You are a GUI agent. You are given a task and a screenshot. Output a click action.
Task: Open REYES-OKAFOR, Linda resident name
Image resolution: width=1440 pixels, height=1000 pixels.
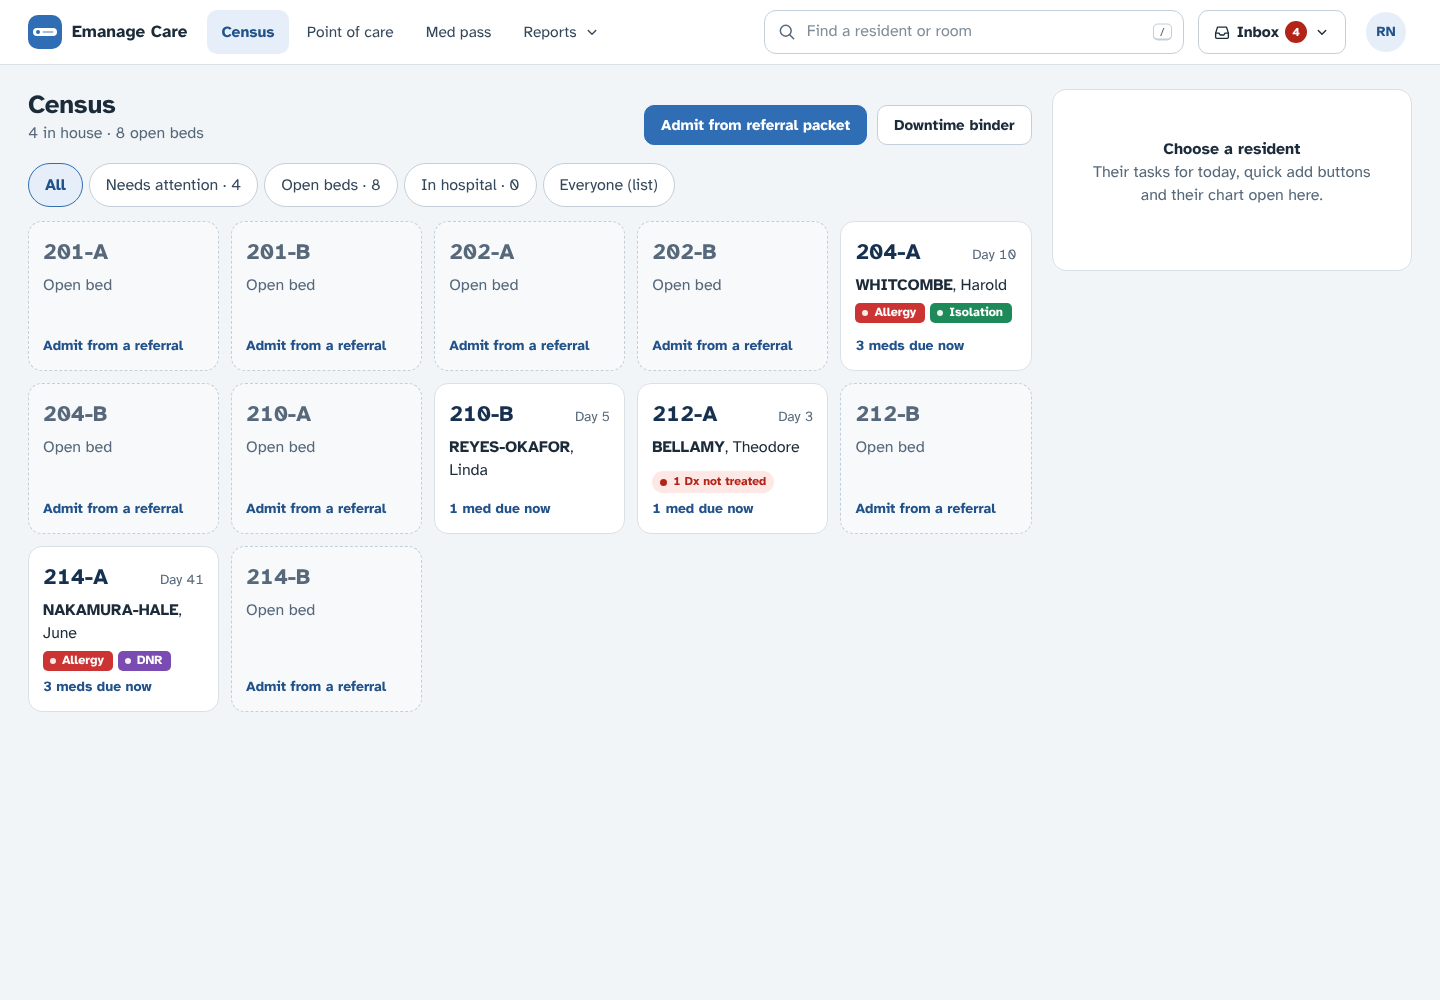point(511,458)
